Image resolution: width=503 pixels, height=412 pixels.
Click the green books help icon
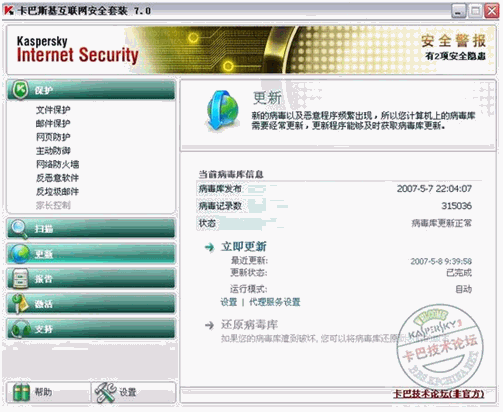coord(21,392)
